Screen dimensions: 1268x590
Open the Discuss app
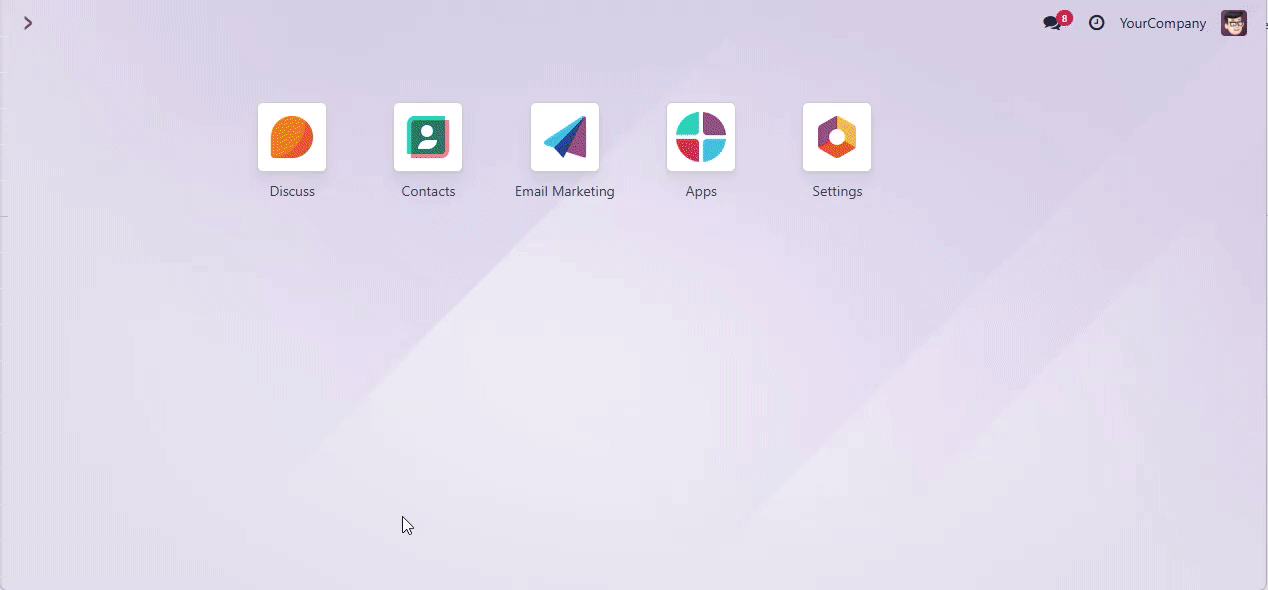point(292,137)
